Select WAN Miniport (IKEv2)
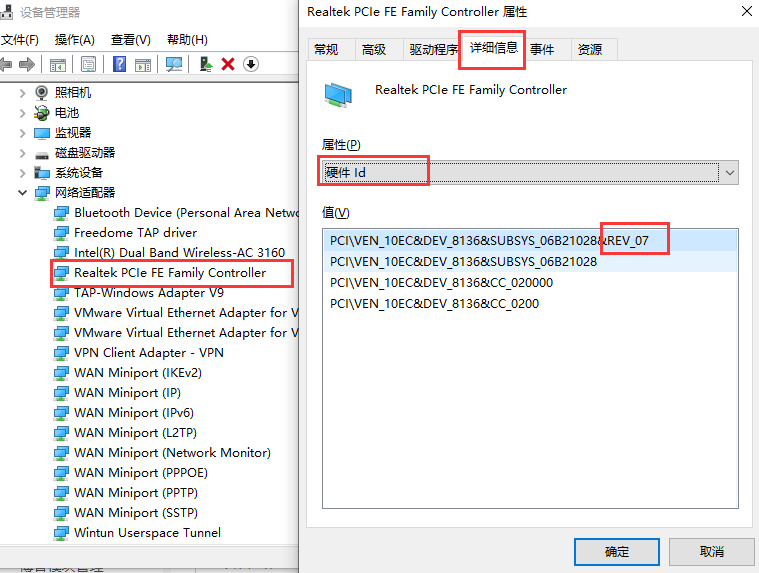759x573 pixels. point(138,373)
